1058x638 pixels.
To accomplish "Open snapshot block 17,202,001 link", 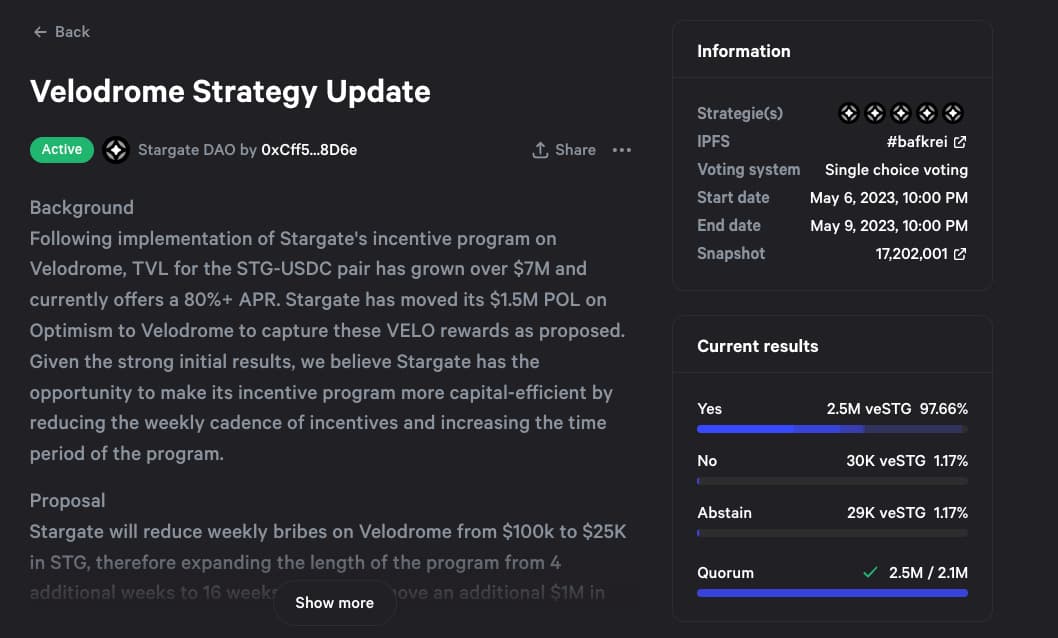I will click(912, 254).
